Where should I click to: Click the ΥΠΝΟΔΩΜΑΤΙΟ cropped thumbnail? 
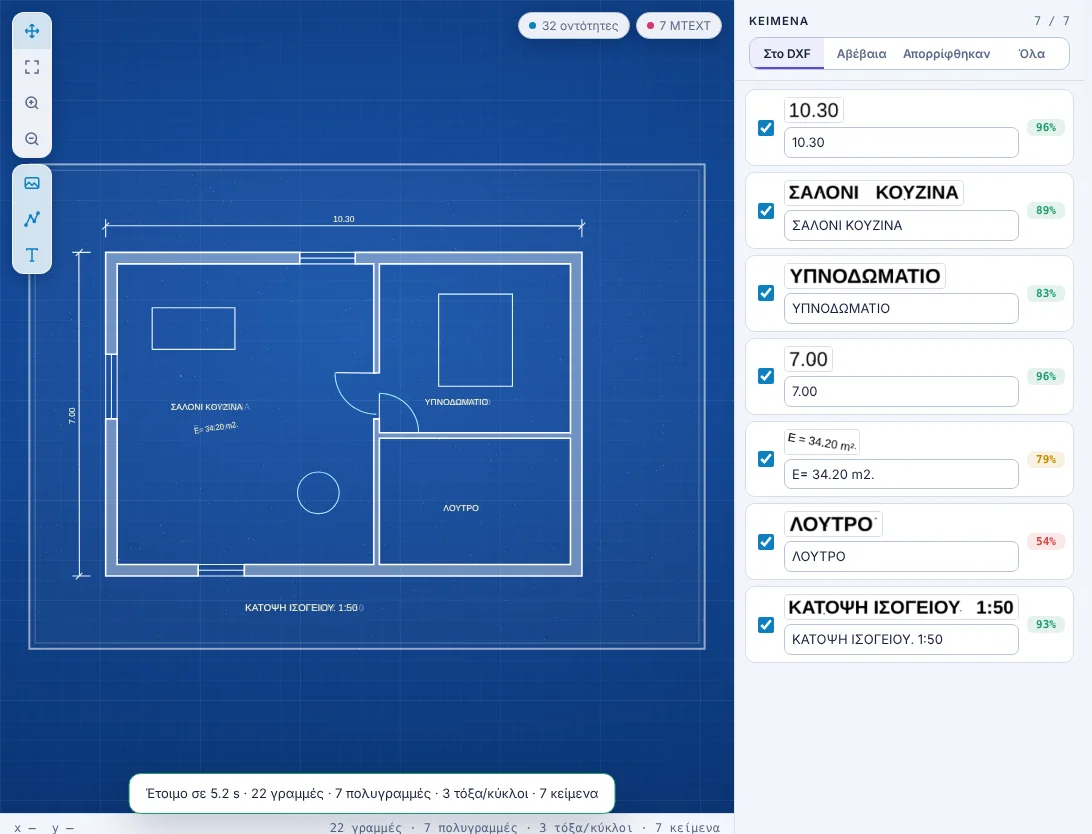(x=864, y=276)
